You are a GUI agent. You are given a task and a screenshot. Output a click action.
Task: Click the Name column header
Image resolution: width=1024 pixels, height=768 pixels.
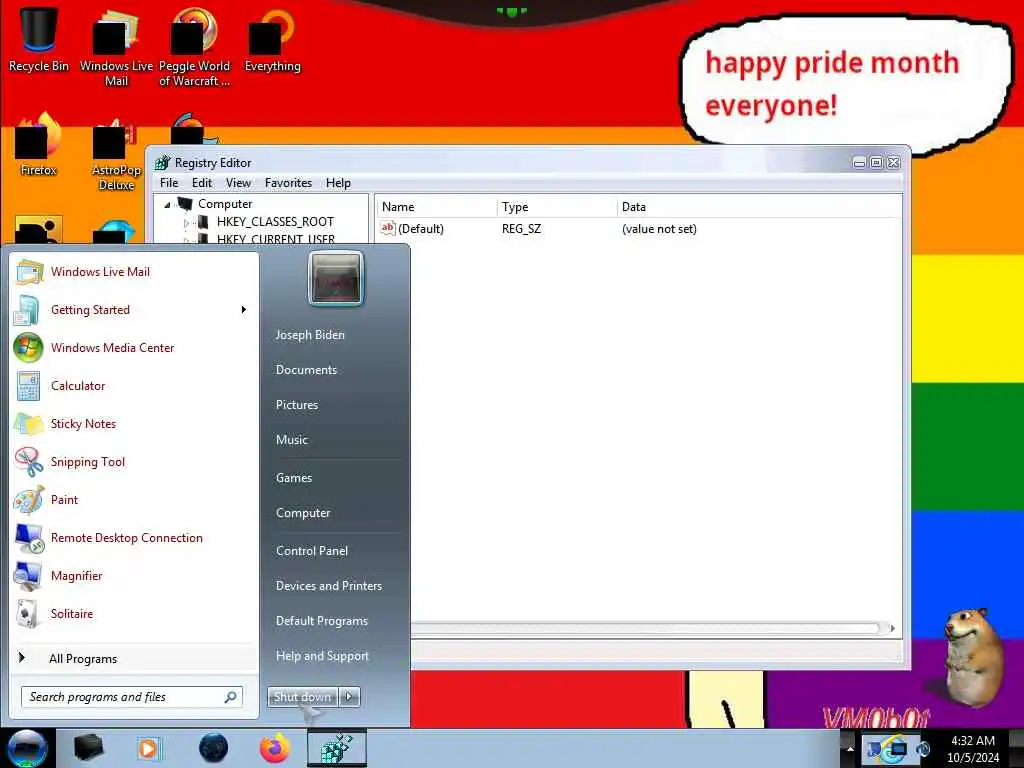pyautogui.click(x=436, y=207)
